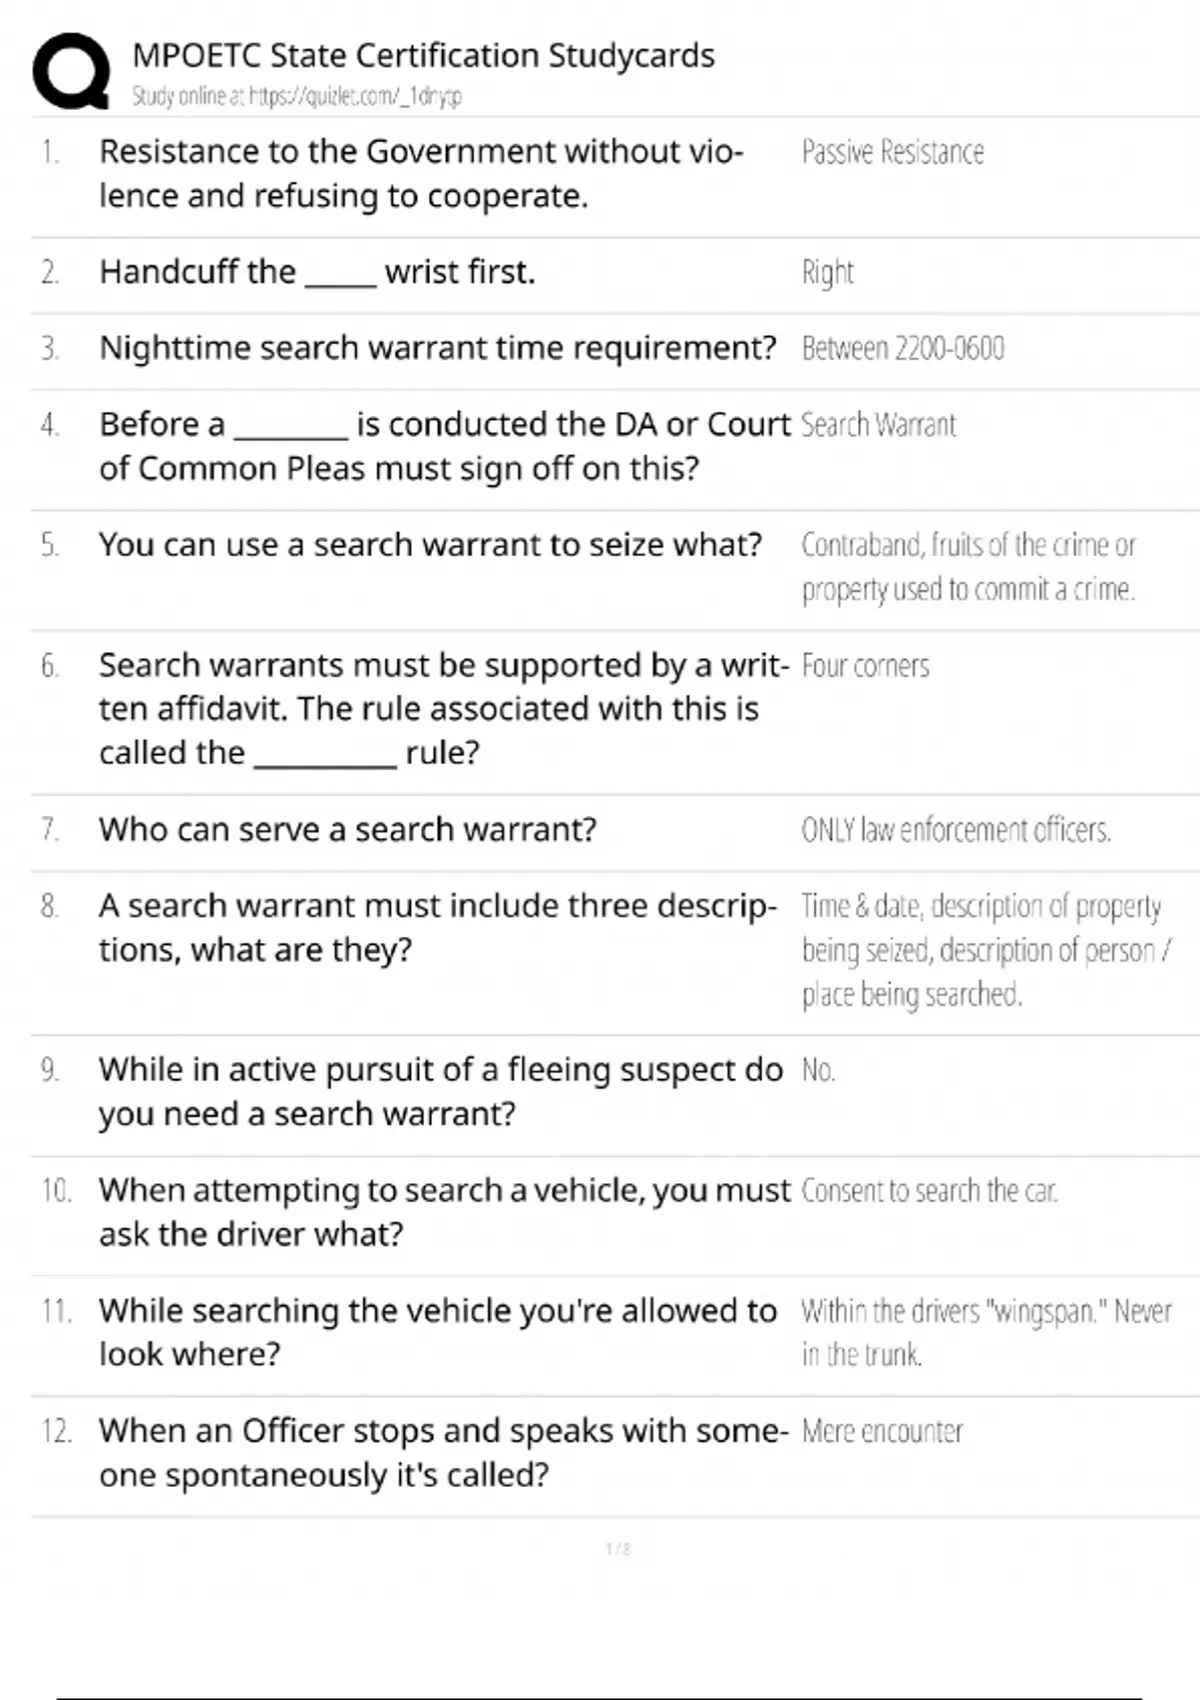The height and width of the screenshot is (1700, 1200).
Task: Click the card number 12 label
Action: [x=57, y=1432]
